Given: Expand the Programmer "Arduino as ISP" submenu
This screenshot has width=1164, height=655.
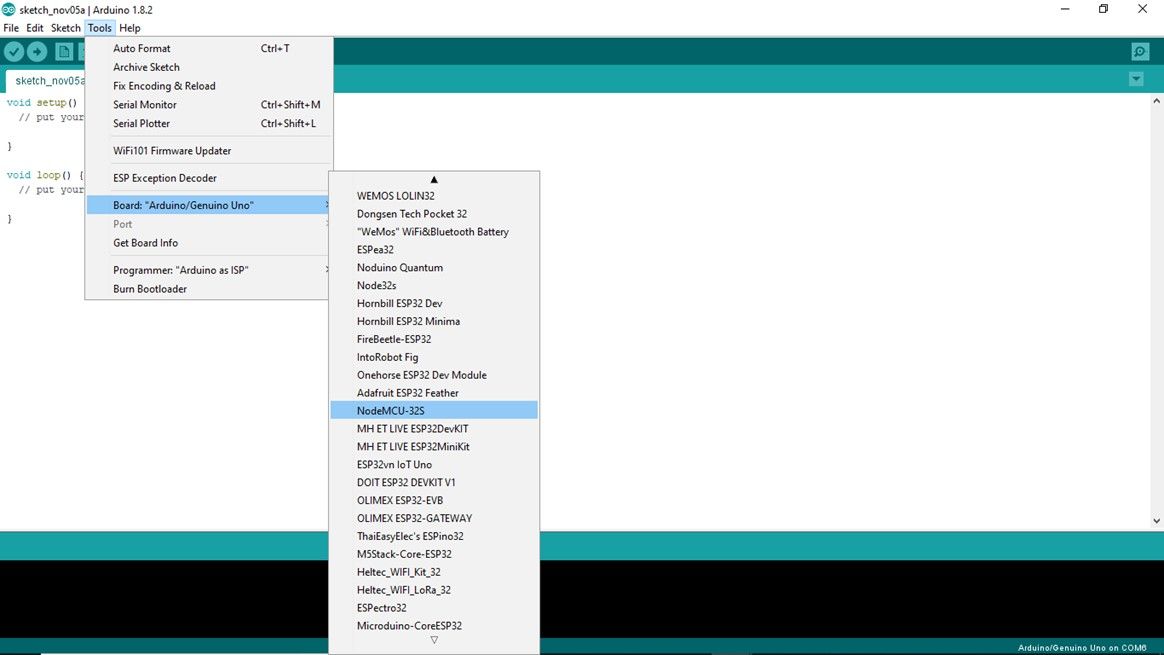Looking at the screenshot, I should click(x=208, y=270).
